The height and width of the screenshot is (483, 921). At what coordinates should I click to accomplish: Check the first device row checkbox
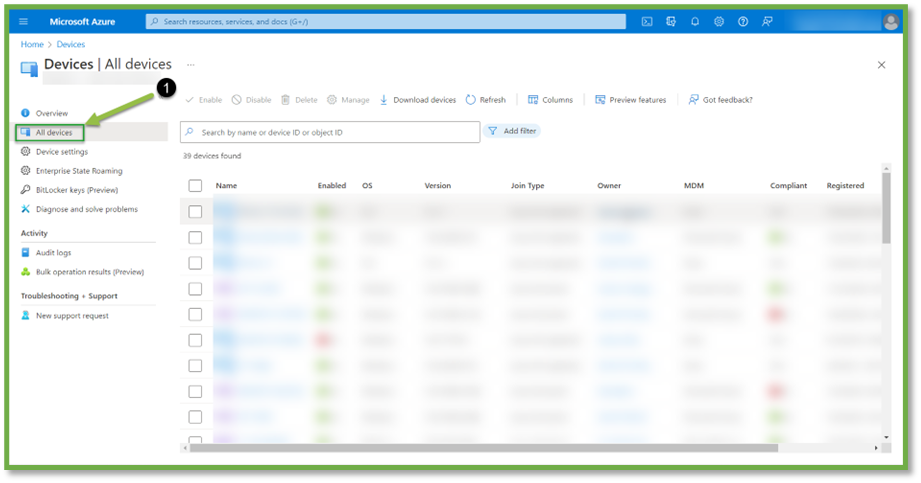pos(195,212)
